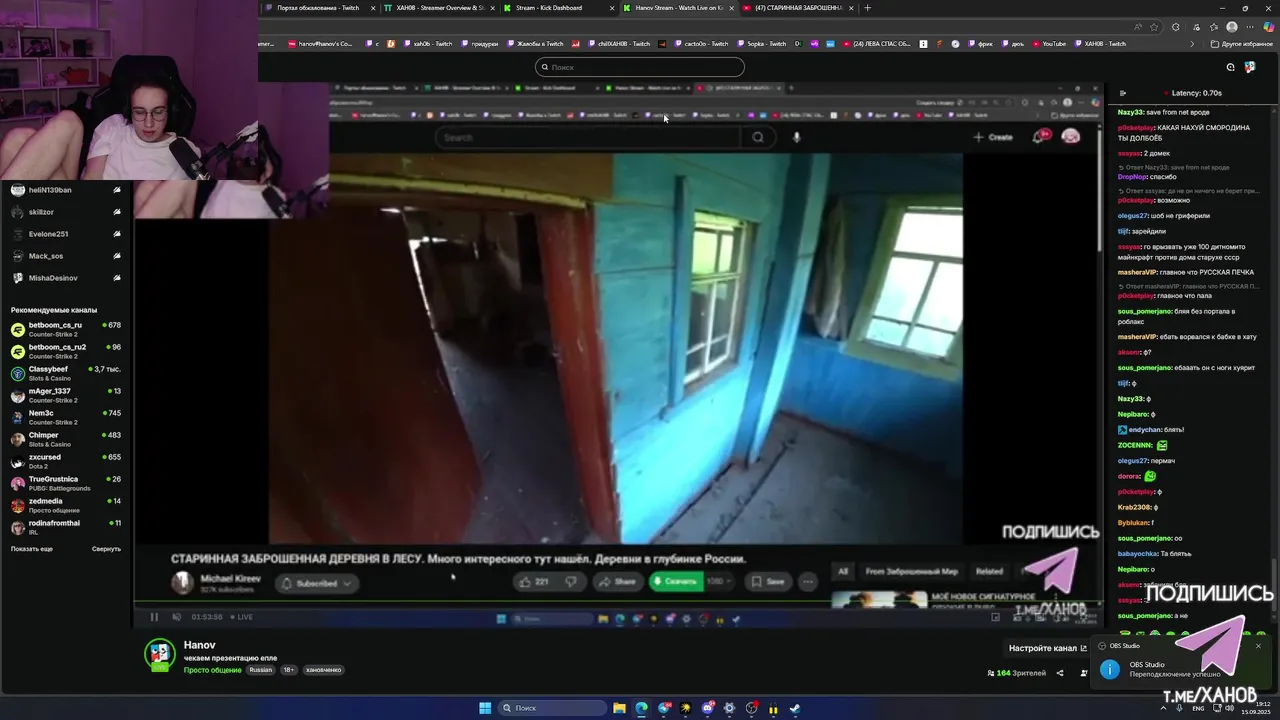Open the Hanov channel avatar

(160, 655)
